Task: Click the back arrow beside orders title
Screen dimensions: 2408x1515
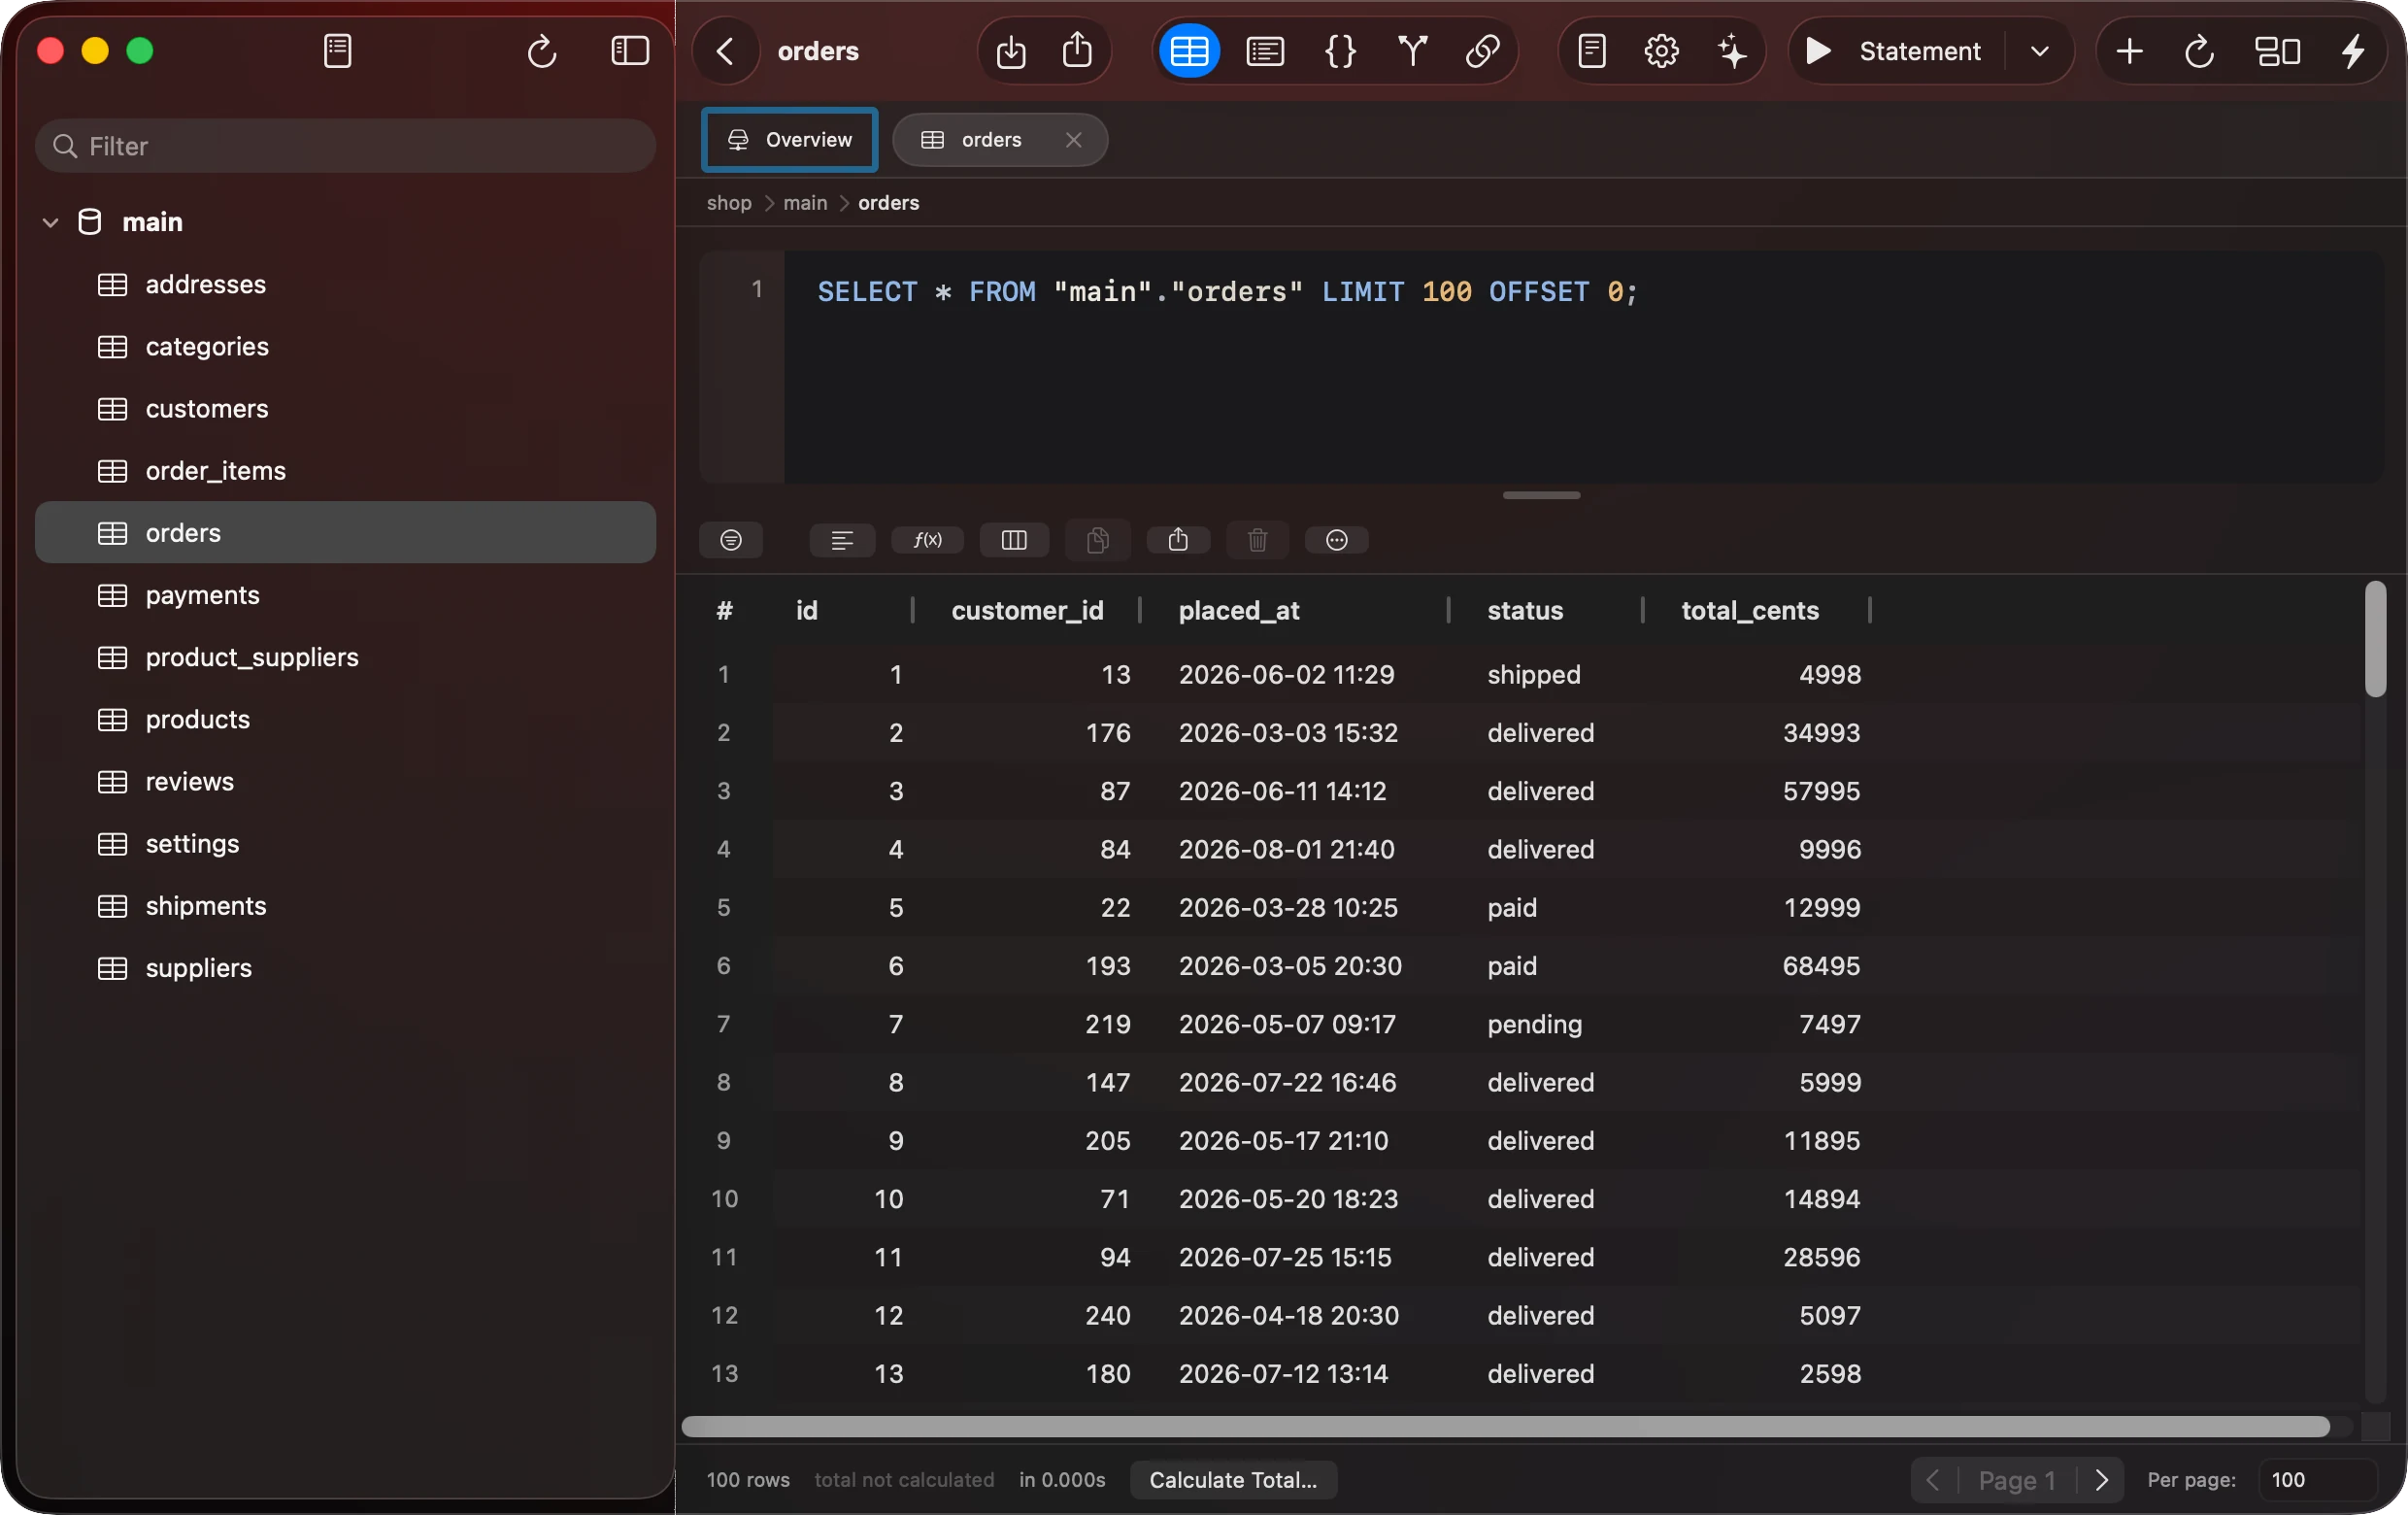Action: [726, 51]
